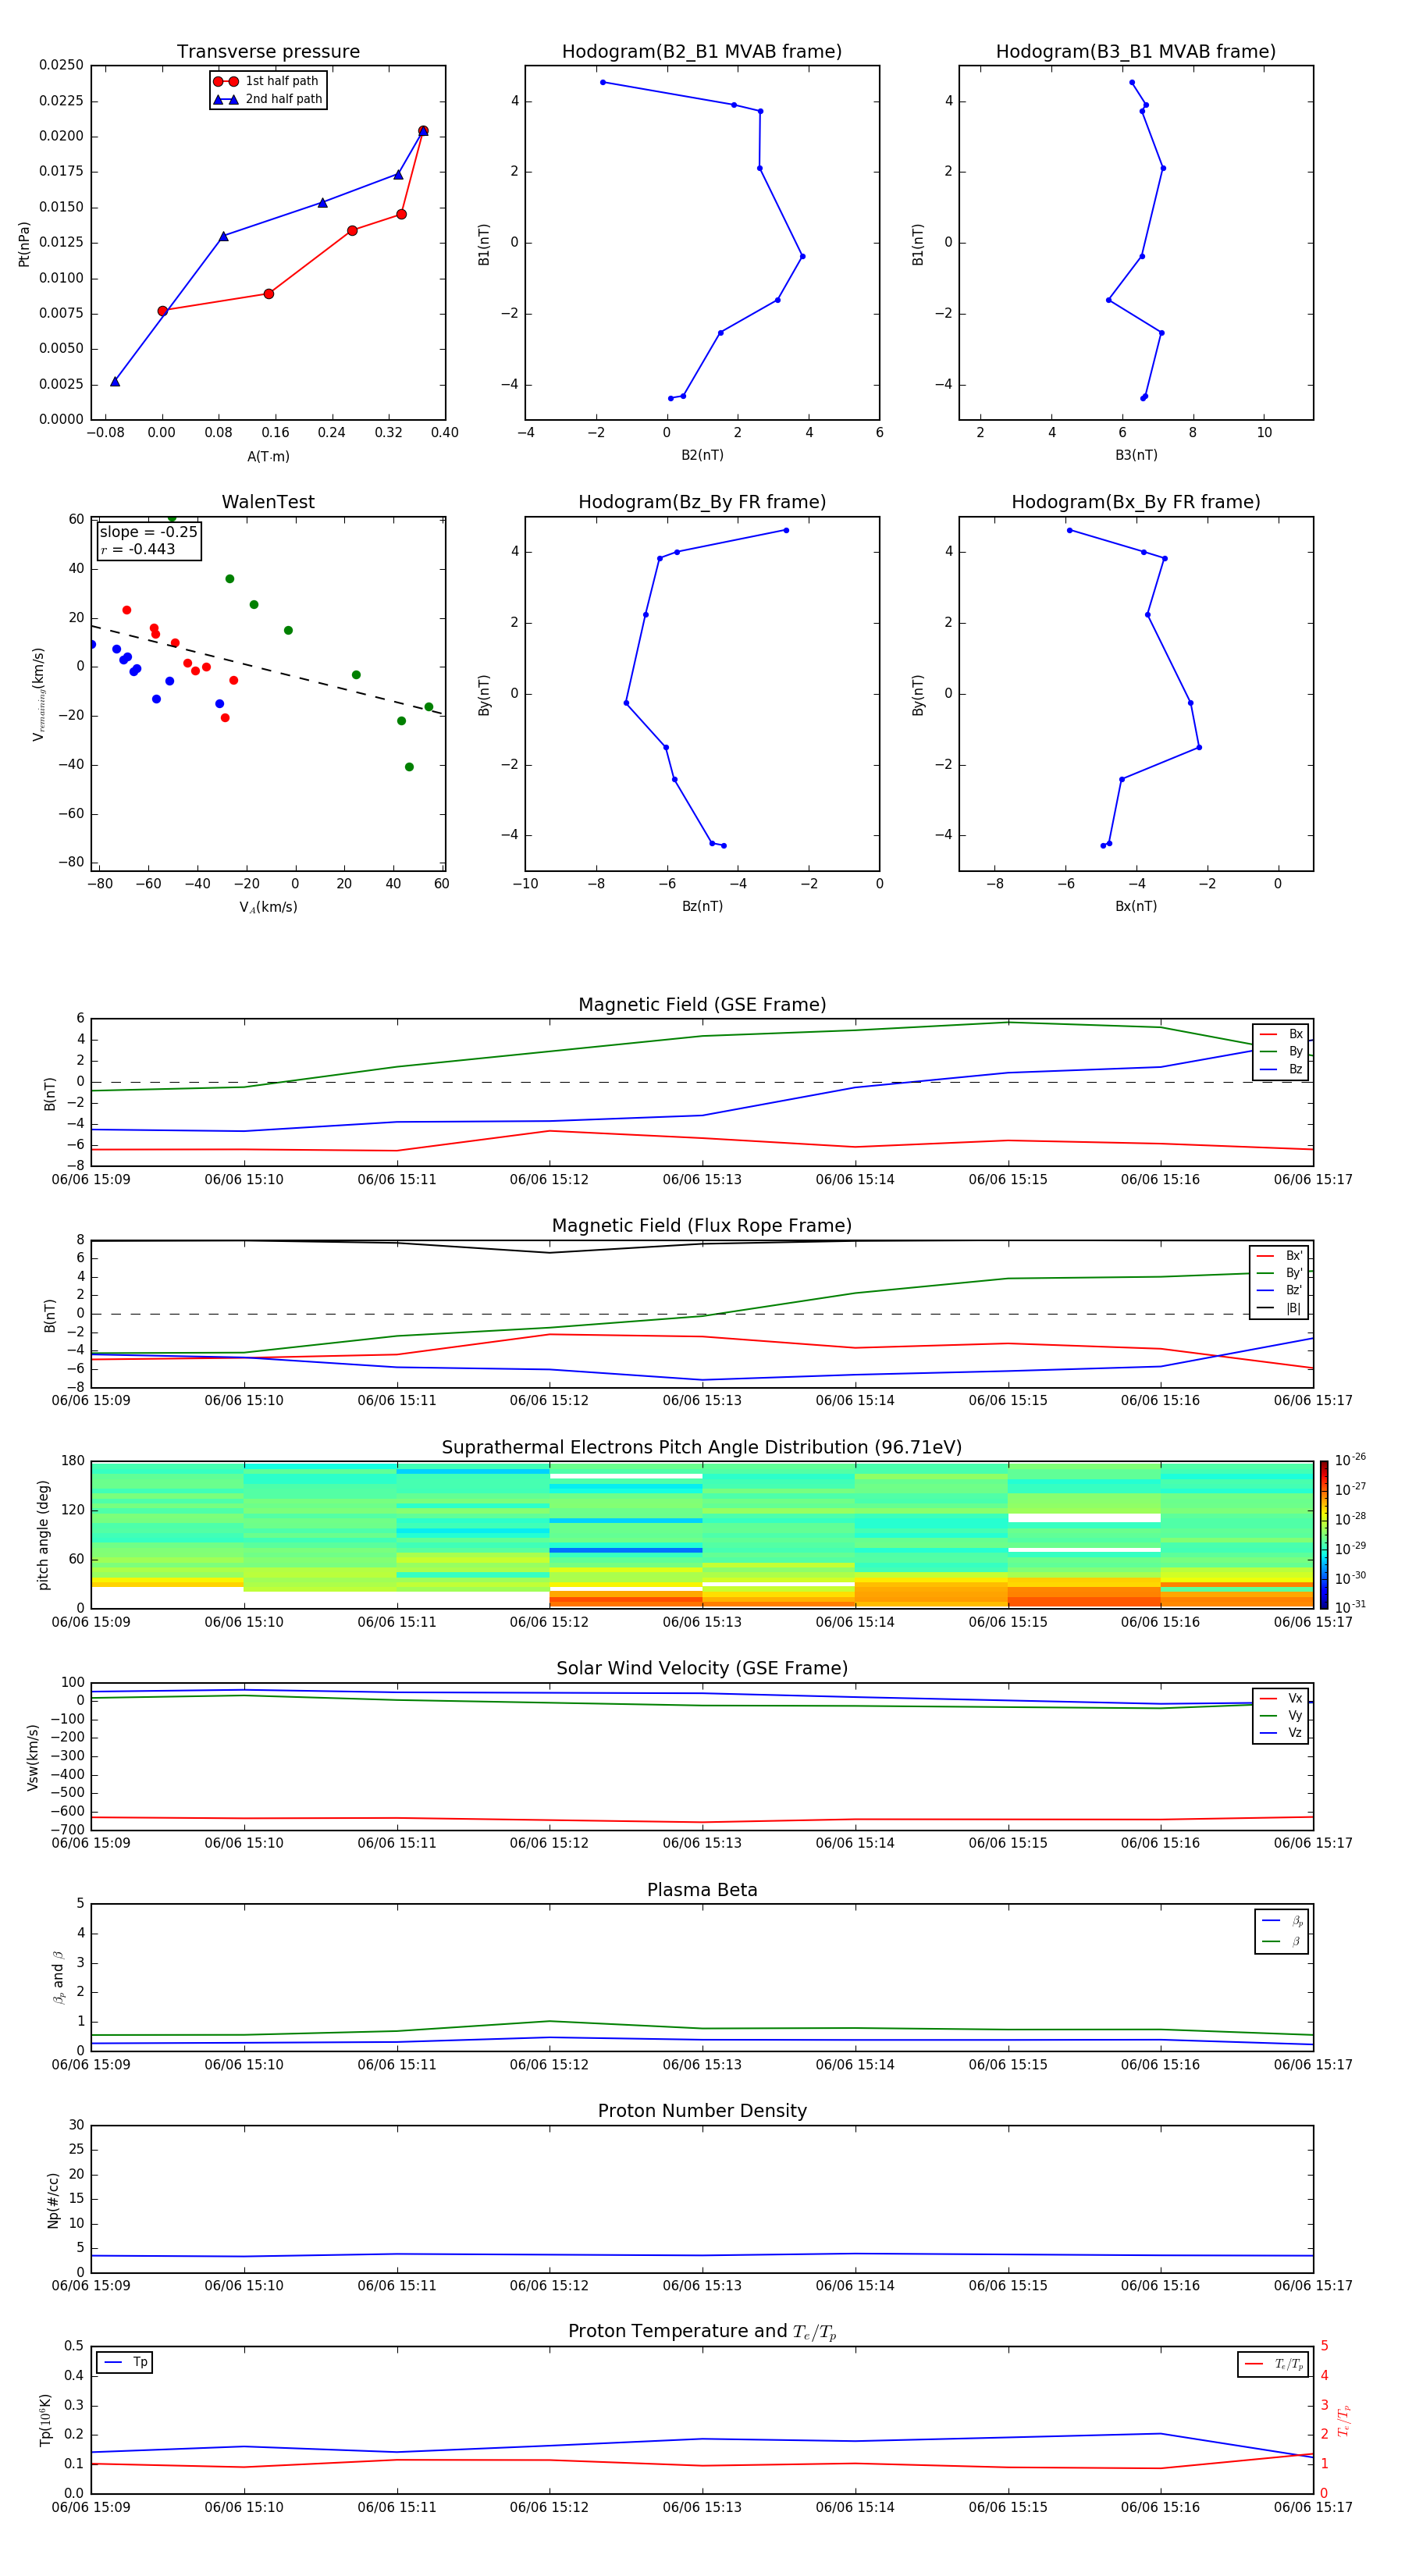1405x2576 pixels.
Task: Click the 'Np(#/cc)' axis label
Action: pyautogui.click(x=53, y=2200)
